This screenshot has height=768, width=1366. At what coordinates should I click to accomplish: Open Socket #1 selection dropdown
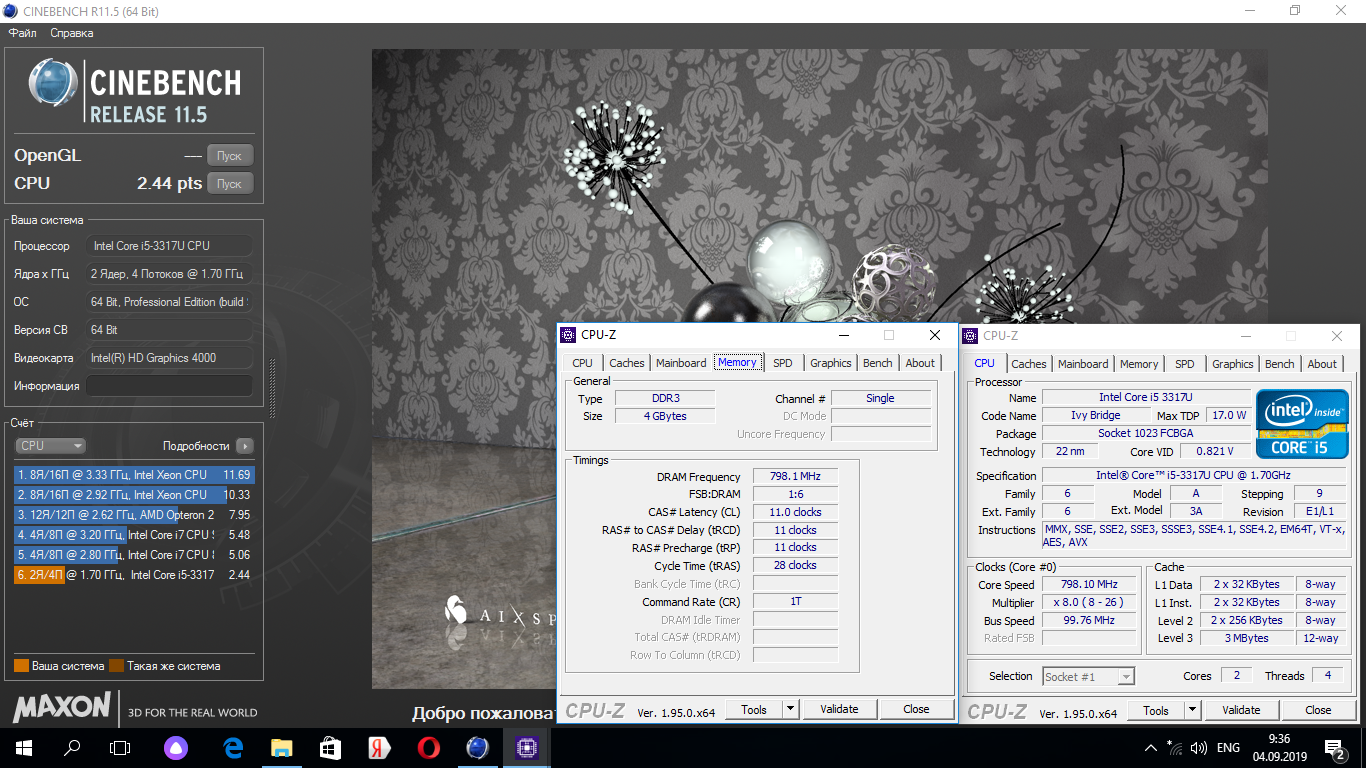1088,677
